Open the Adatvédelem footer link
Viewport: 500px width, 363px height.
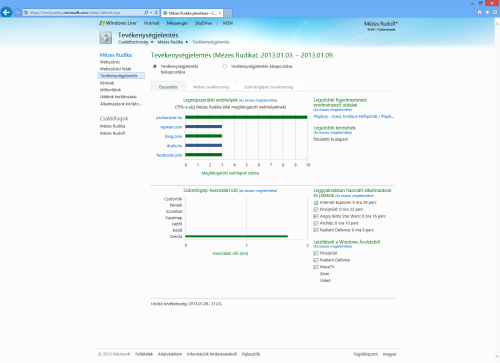point(170,354)
